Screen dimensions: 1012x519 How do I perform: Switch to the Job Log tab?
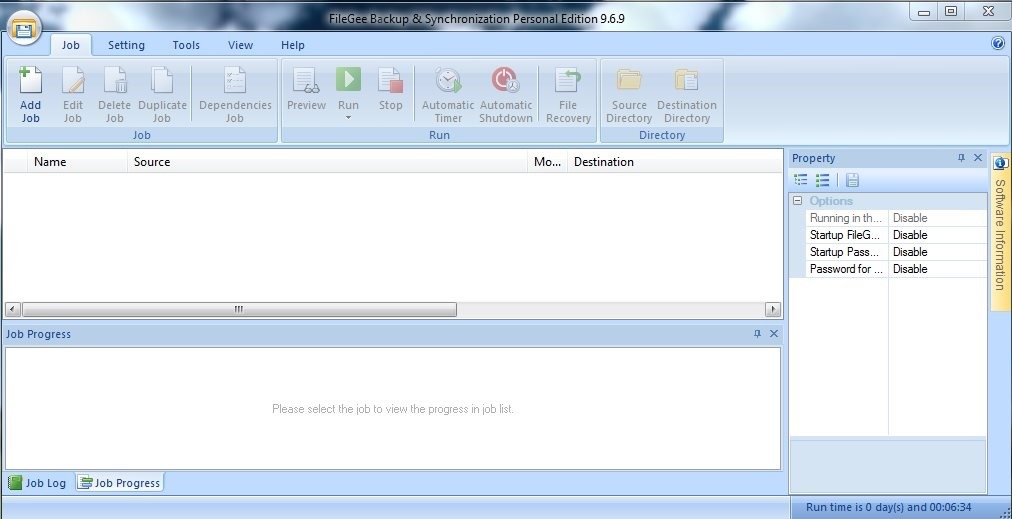(37, 483)
